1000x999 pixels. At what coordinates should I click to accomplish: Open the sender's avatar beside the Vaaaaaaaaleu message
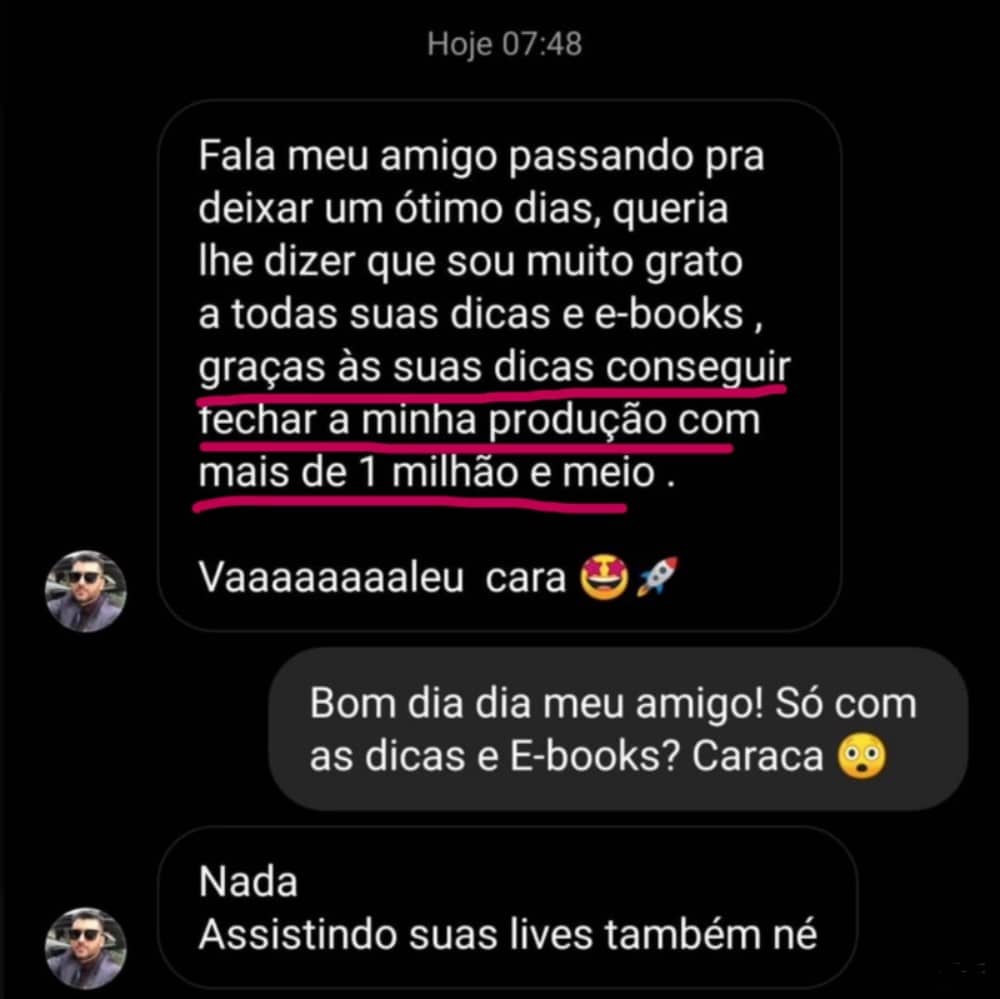[85, 591]
